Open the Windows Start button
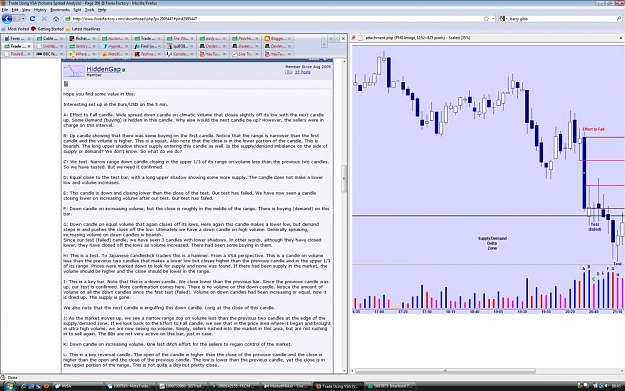This screenshot has width=625, height=391. [x=9, y=386]
